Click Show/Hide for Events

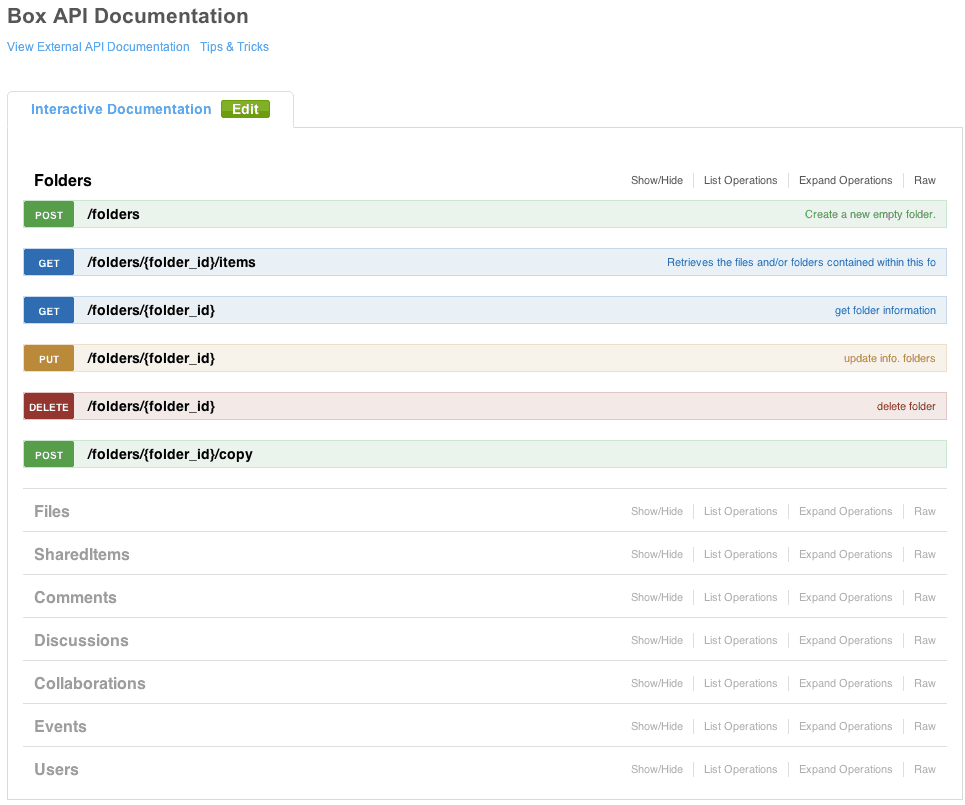pyautogui.click(x=657, y=727)
